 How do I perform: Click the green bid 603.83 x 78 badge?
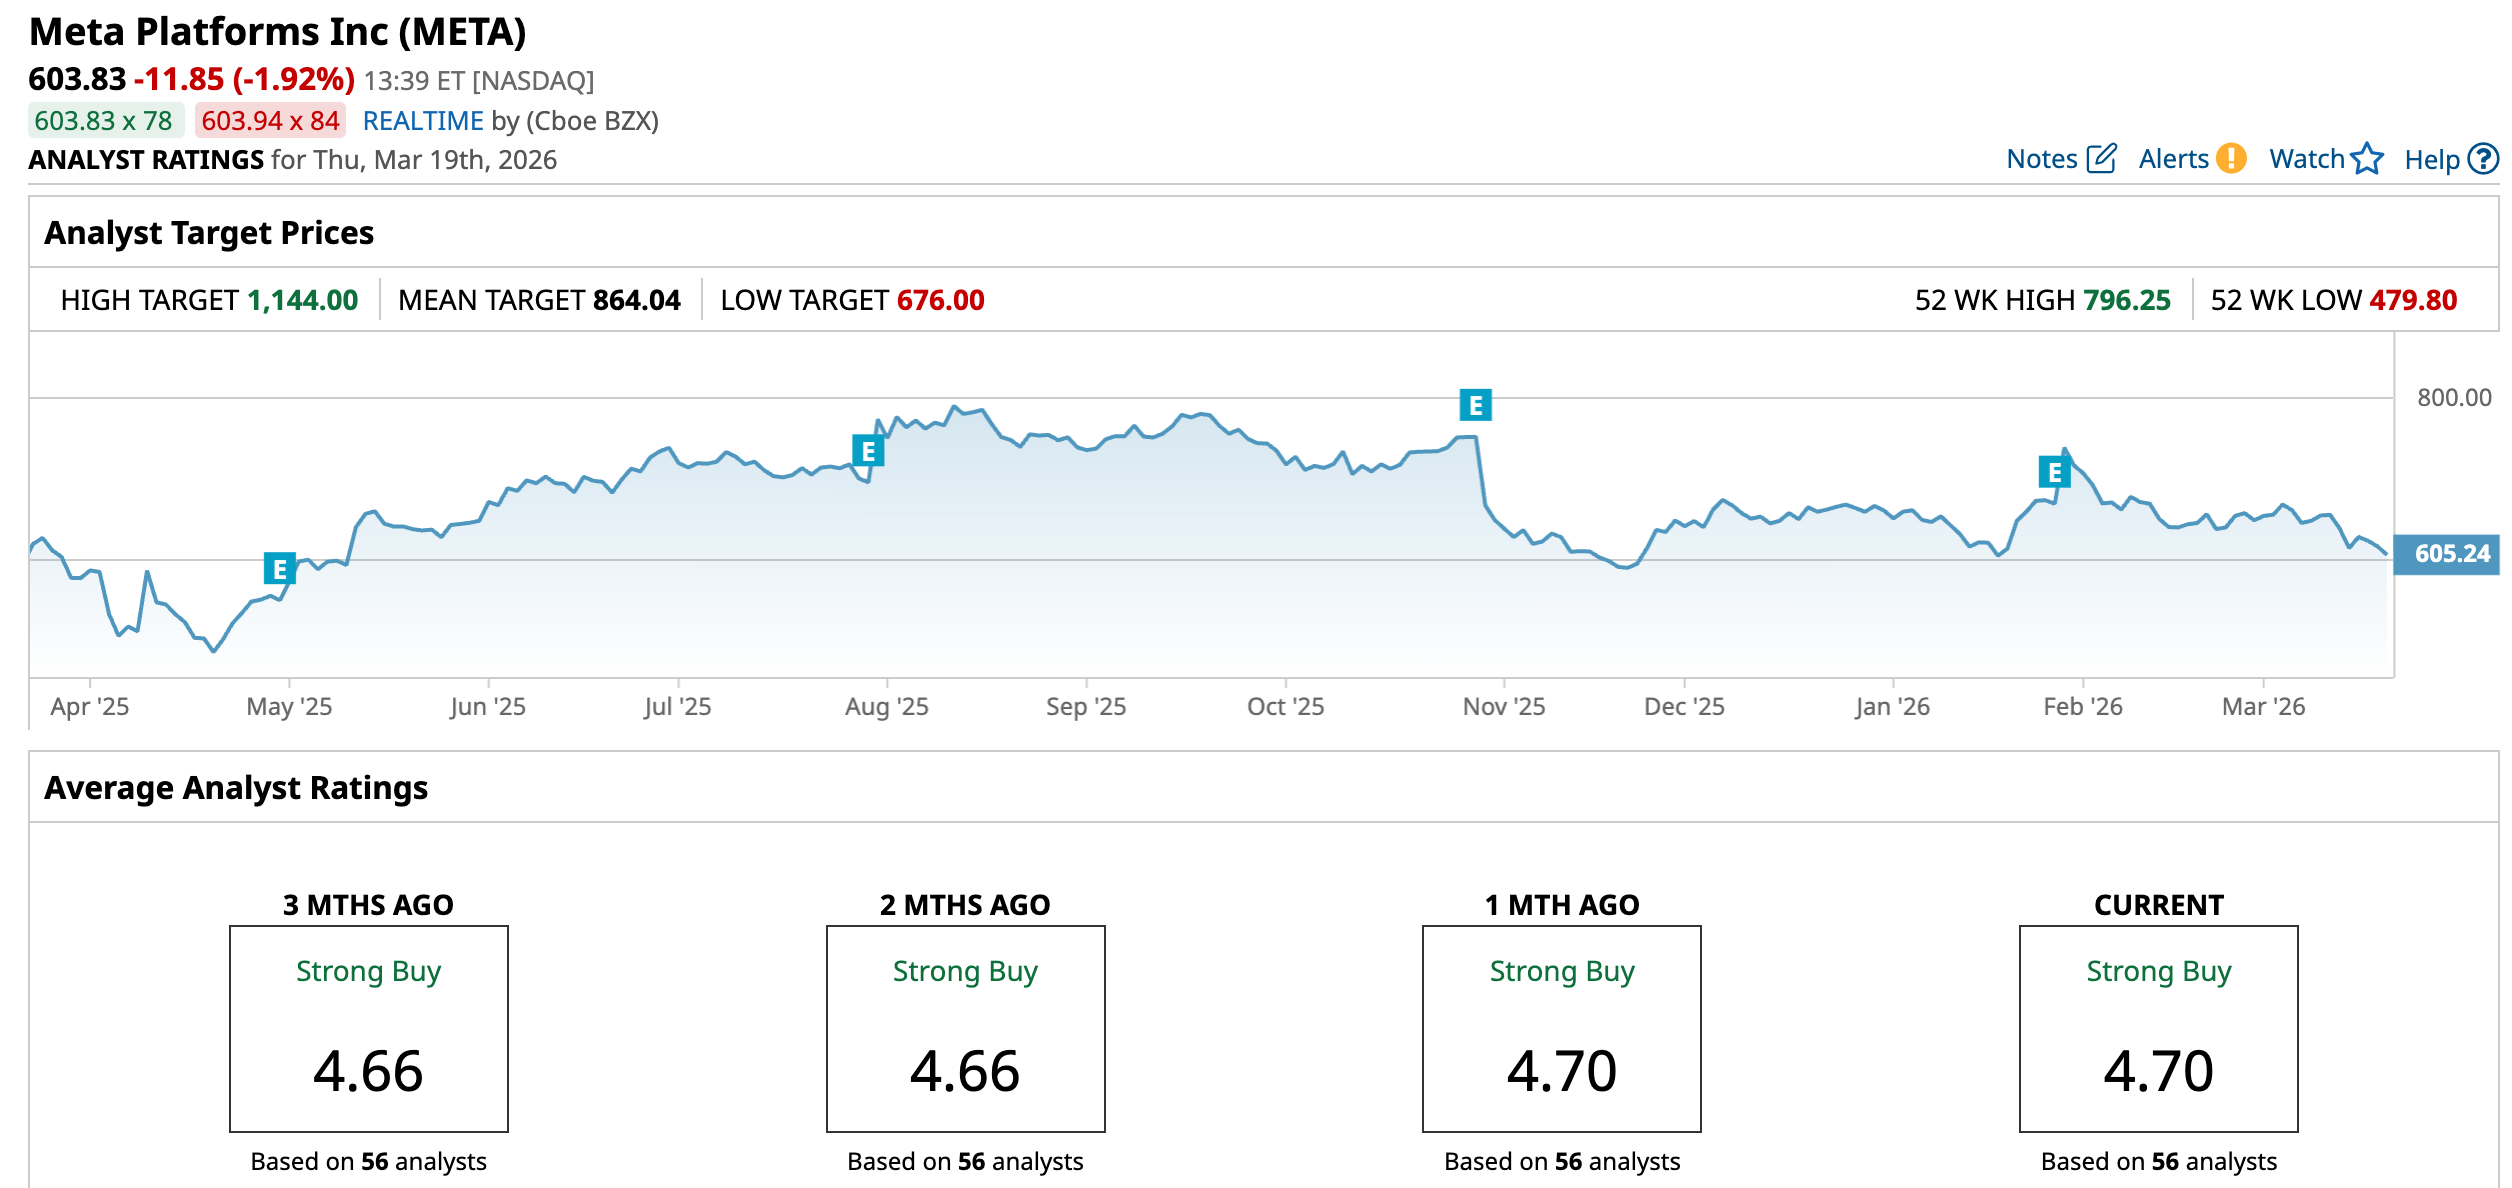(104, 121)
